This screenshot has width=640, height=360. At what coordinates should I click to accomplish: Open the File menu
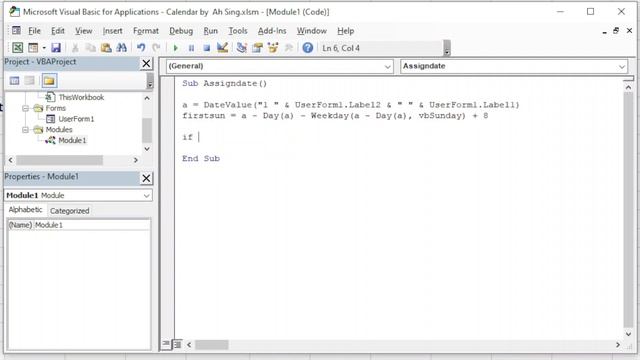(x=34, y=31)
